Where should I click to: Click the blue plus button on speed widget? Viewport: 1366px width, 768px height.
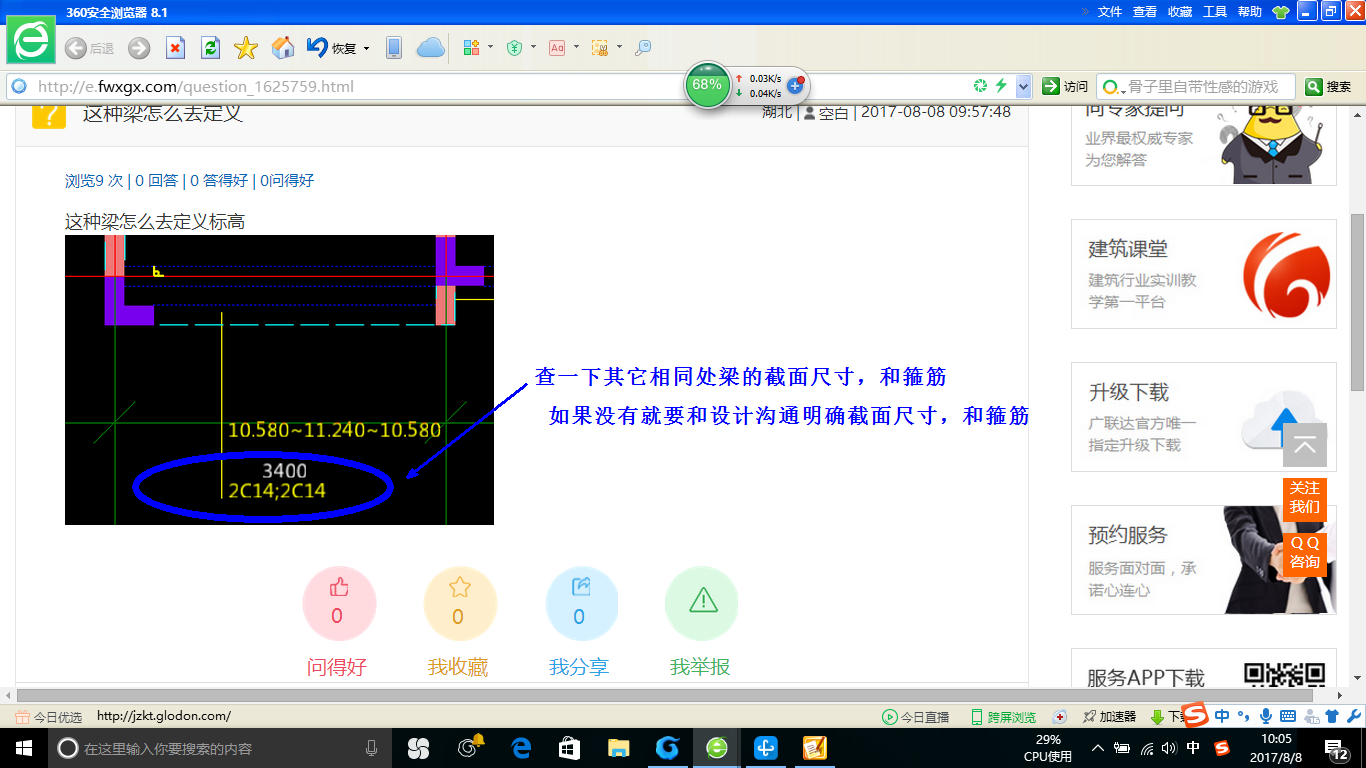[x=795, y=86]
